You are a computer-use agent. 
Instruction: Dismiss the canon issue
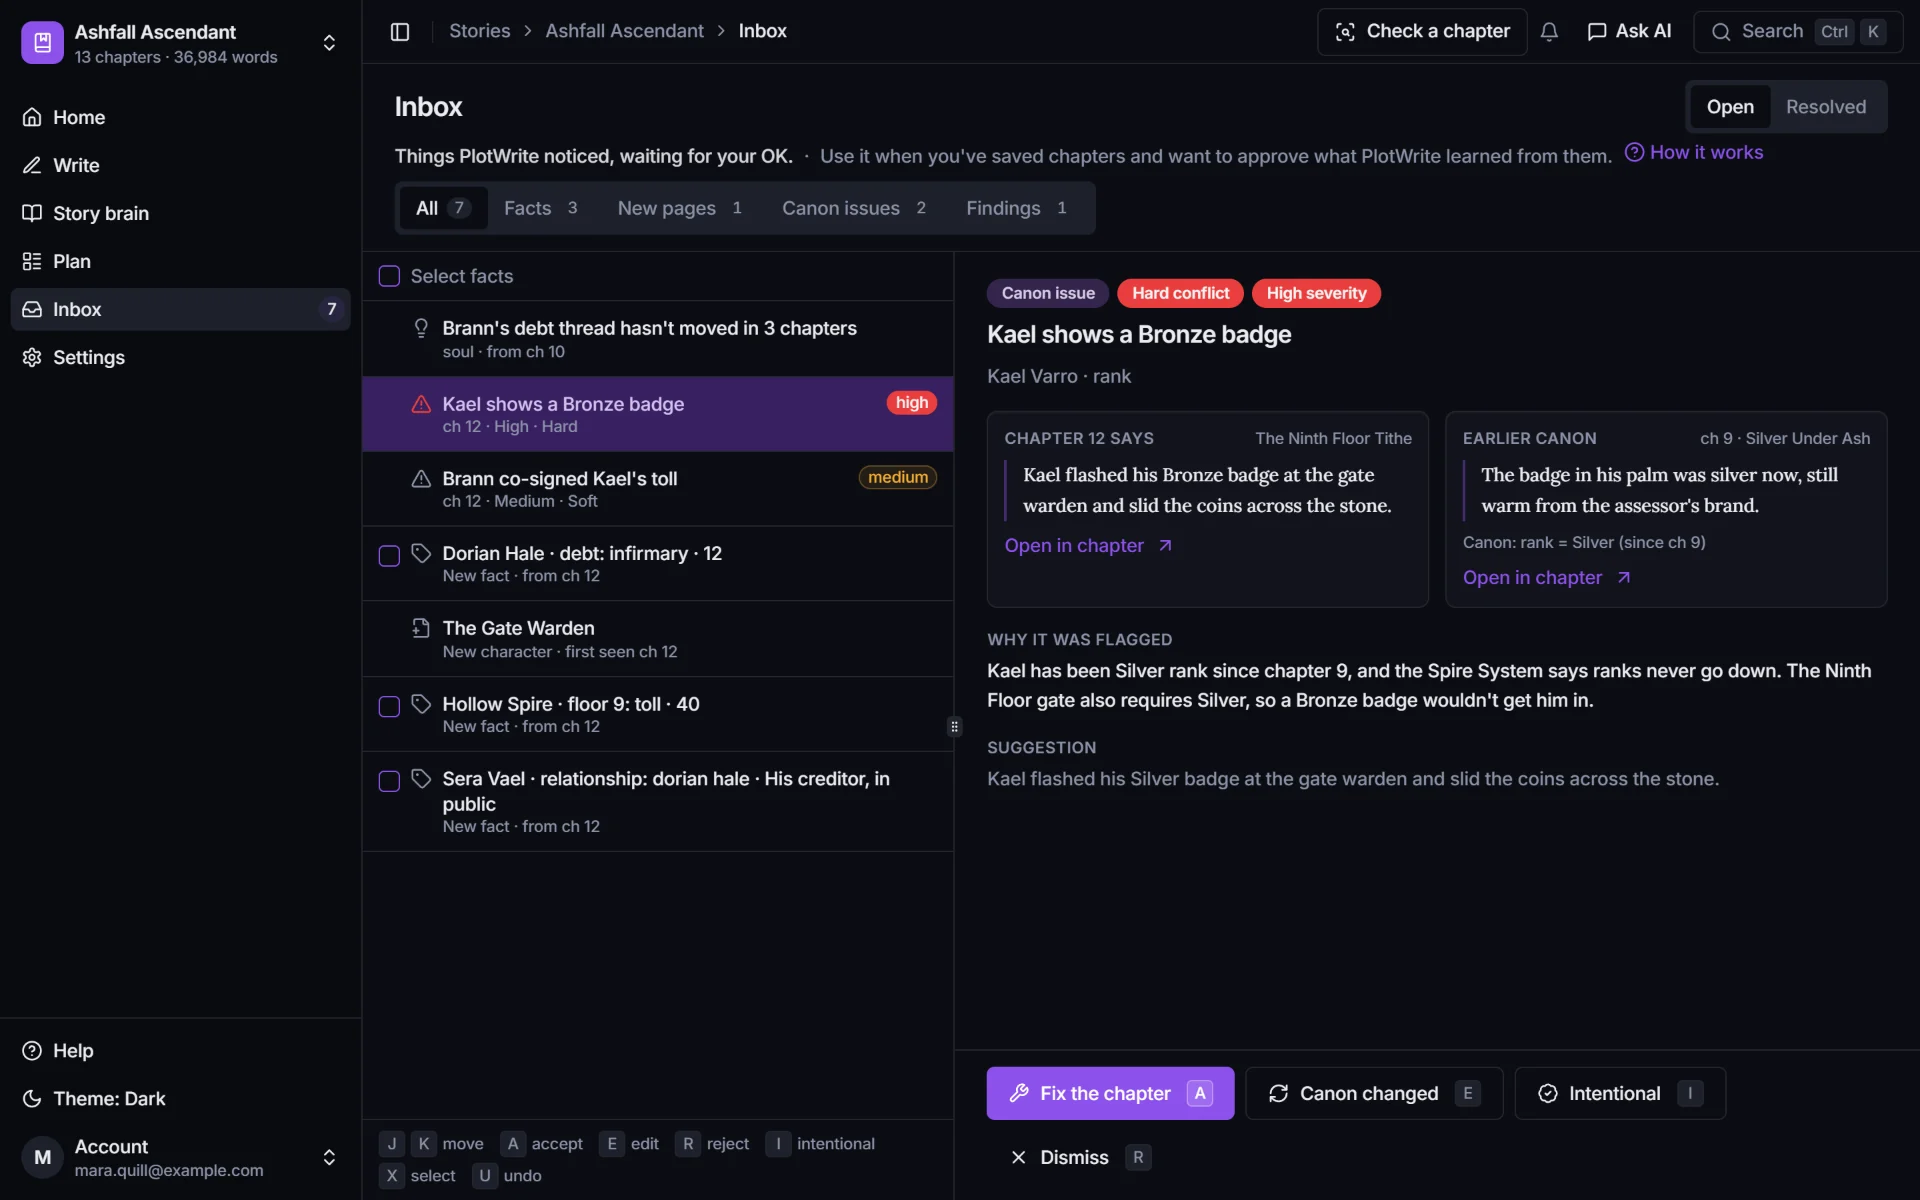pos(1079,1157)
